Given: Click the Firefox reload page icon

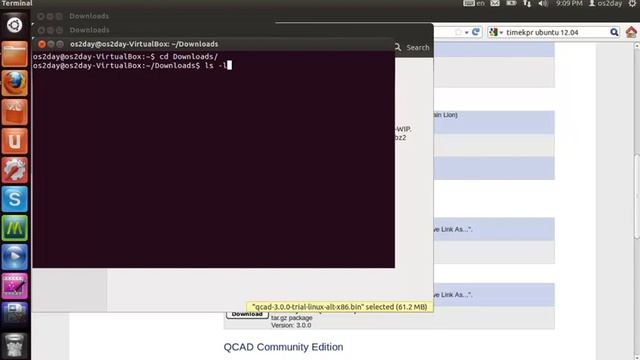Looking at the screenshot, I should point(476,32).
